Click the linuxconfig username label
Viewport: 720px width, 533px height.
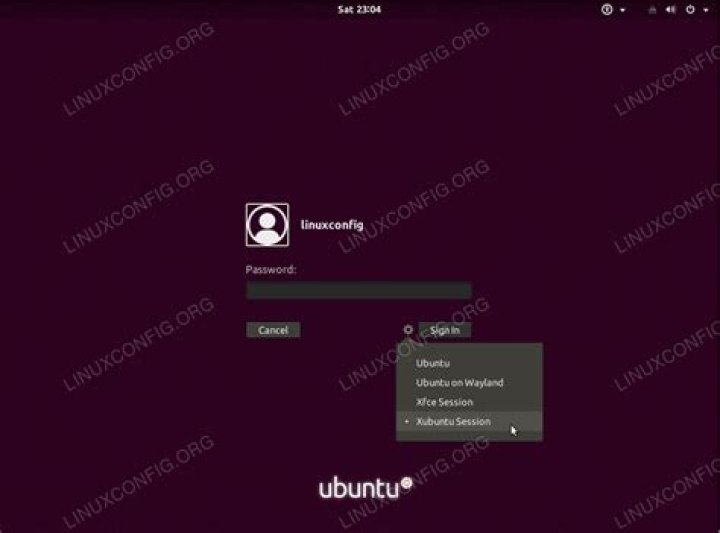tap(332, 225)
